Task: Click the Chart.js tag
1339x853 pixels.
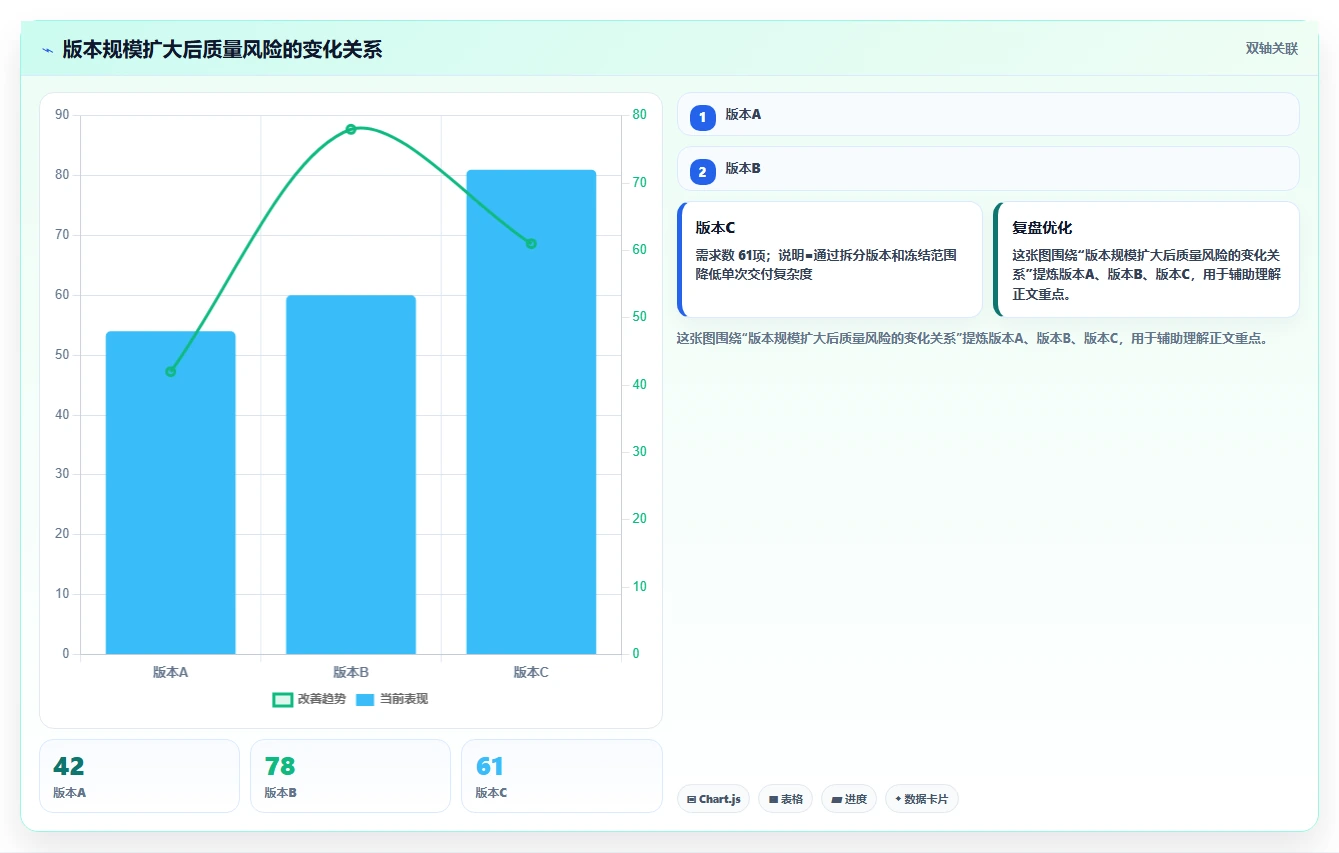Action: click(713, 799)
